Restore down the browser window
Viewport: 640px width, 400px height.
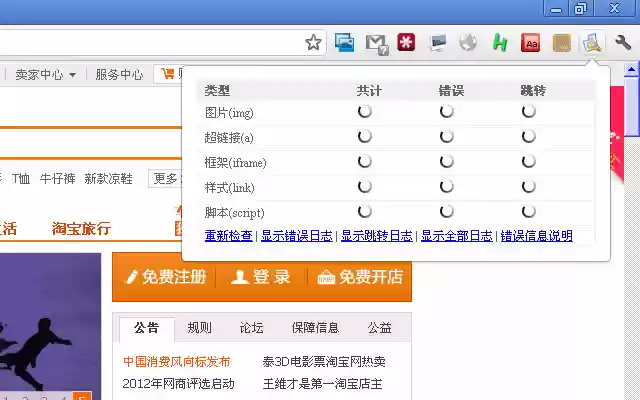point(580,8)
